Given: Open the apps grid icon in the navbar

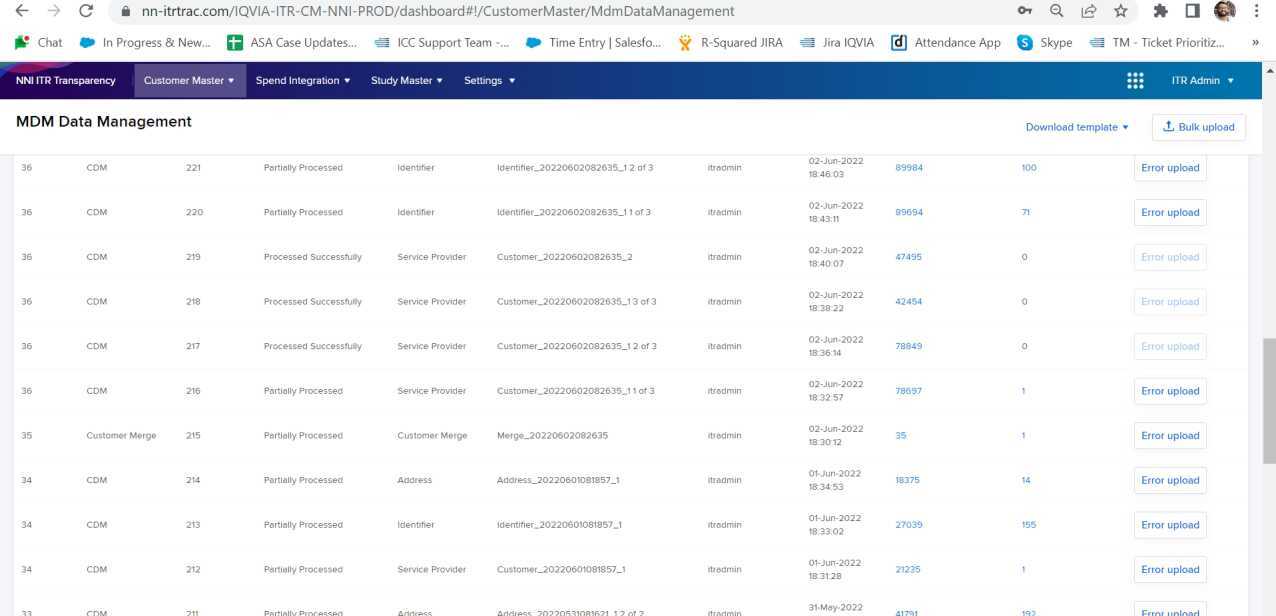Looking at the screenshot, I should (1135, 80).
